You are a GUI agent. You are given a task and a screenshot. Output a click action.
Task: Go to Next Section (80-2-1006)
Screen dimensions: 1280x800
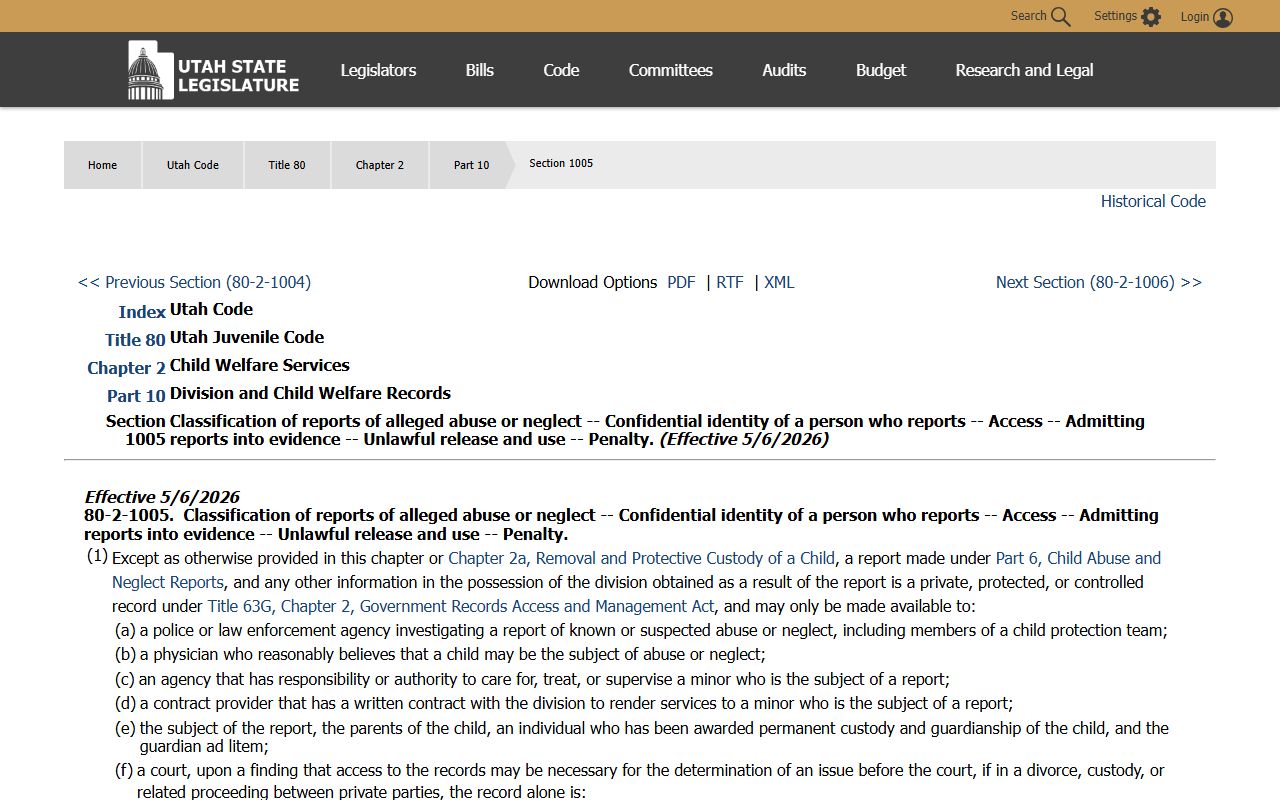(x=1099, y=282)
